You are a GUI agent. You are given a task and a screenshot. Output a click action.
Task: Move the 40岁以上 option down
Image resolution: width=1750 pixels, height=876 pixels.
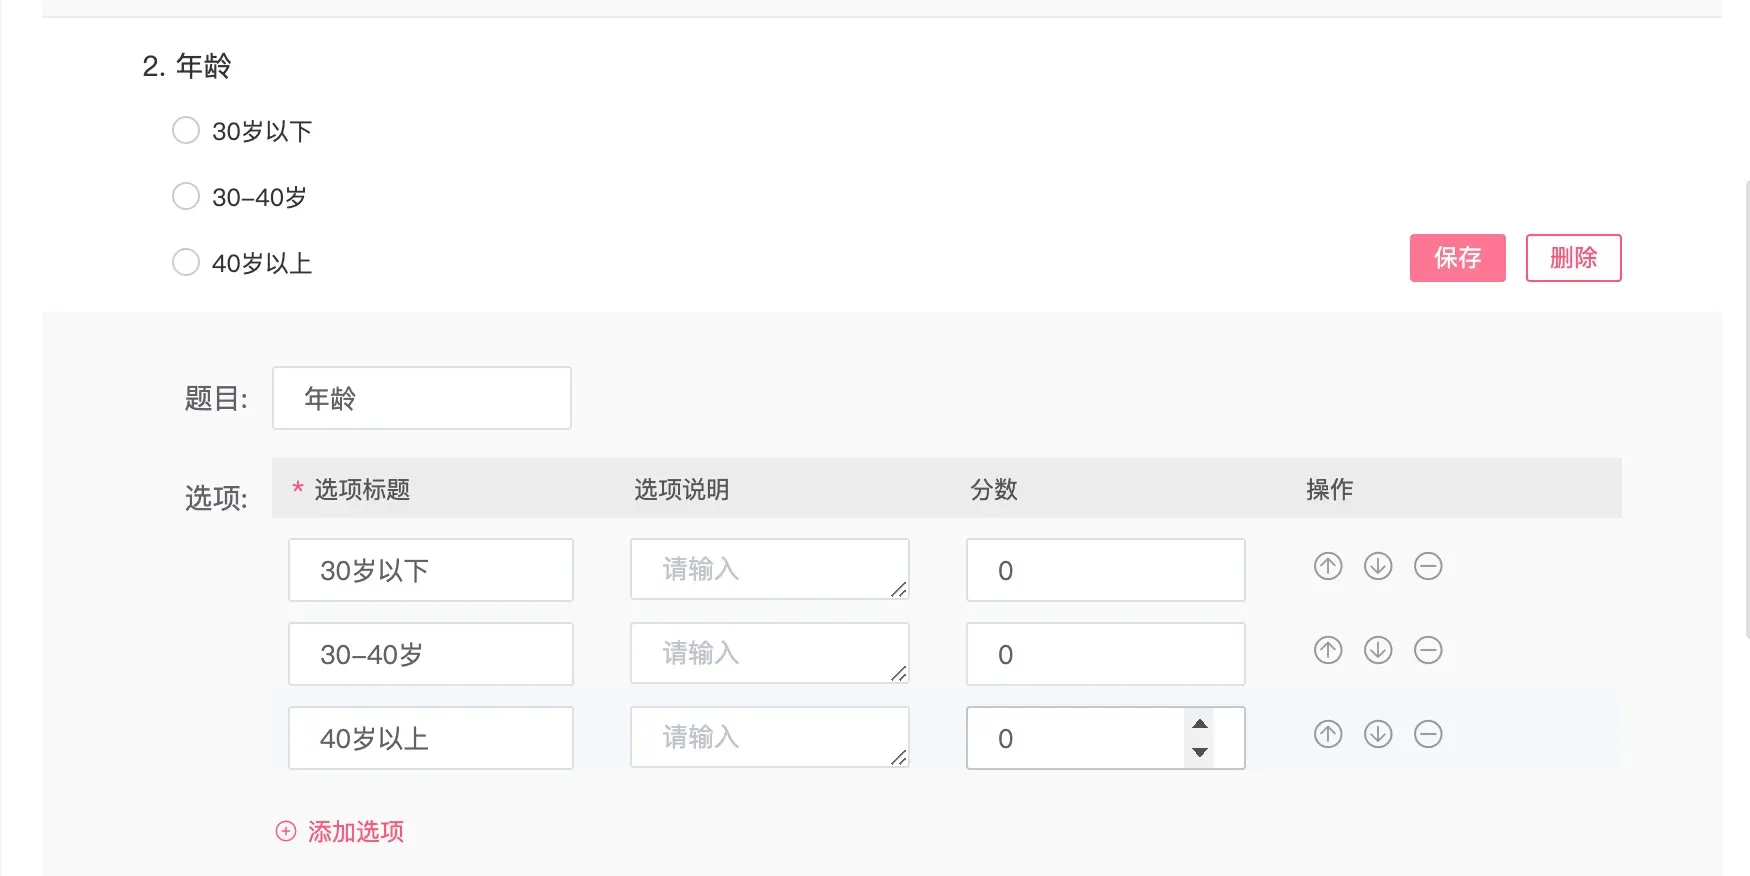click(x=1378, y=735)
